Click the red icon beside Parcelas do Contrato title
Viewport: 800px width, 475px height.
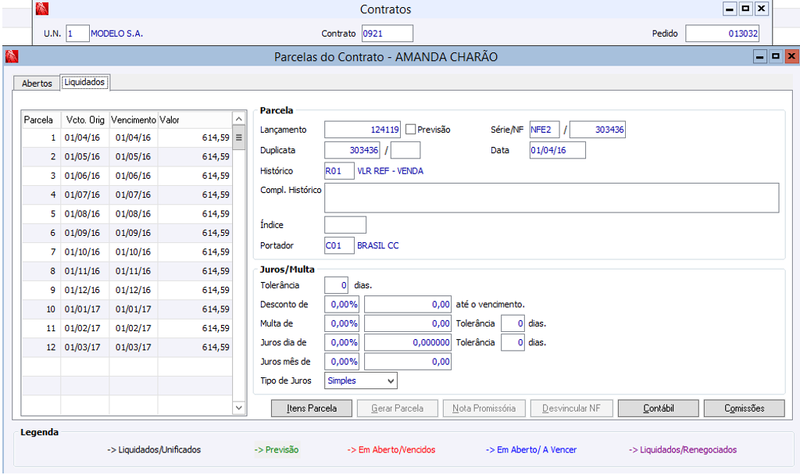[x=12, y=56]
